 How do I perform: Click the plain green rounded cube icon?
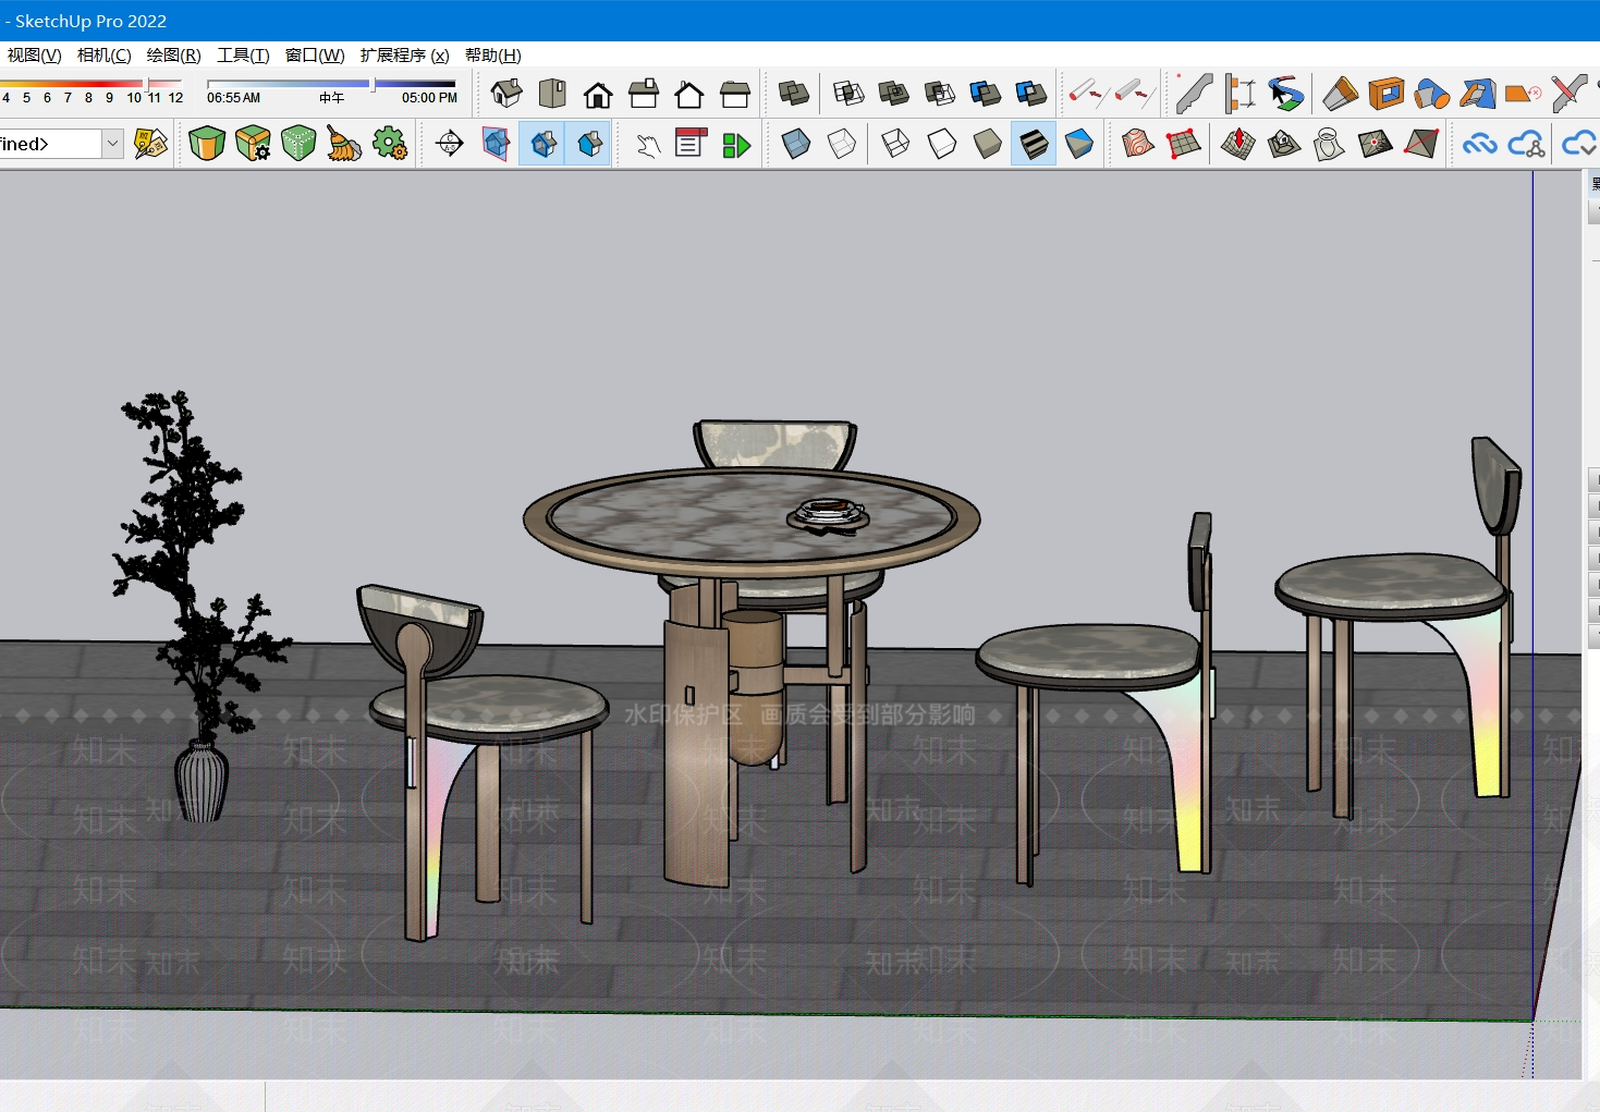pos(207,144)
